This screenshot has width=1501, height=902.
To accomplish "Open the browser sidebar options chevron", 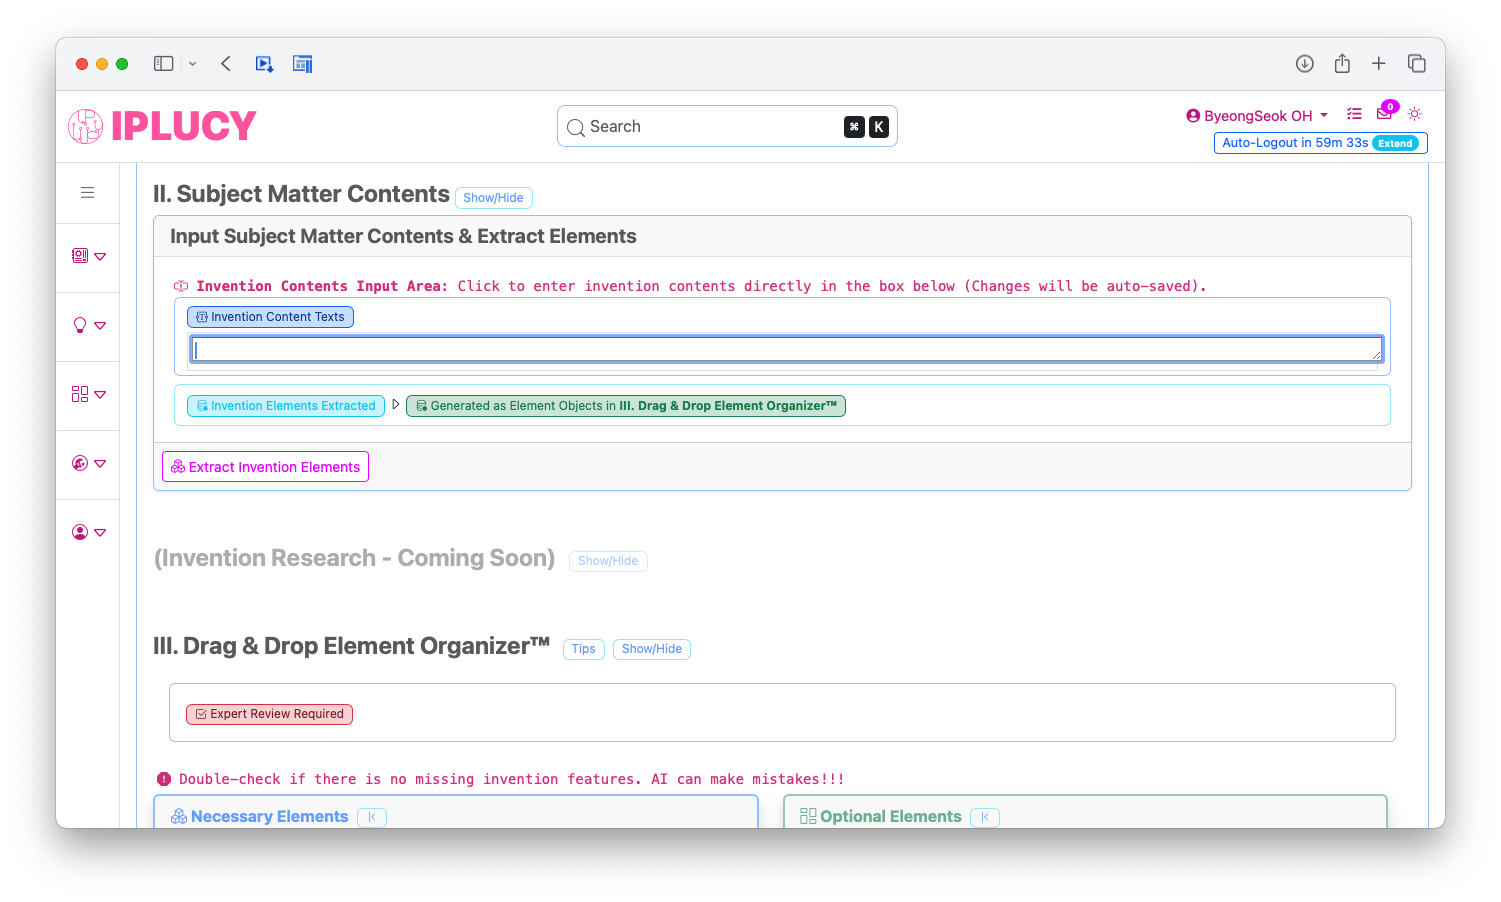I will pyautogui.click(x=193, y=64).
